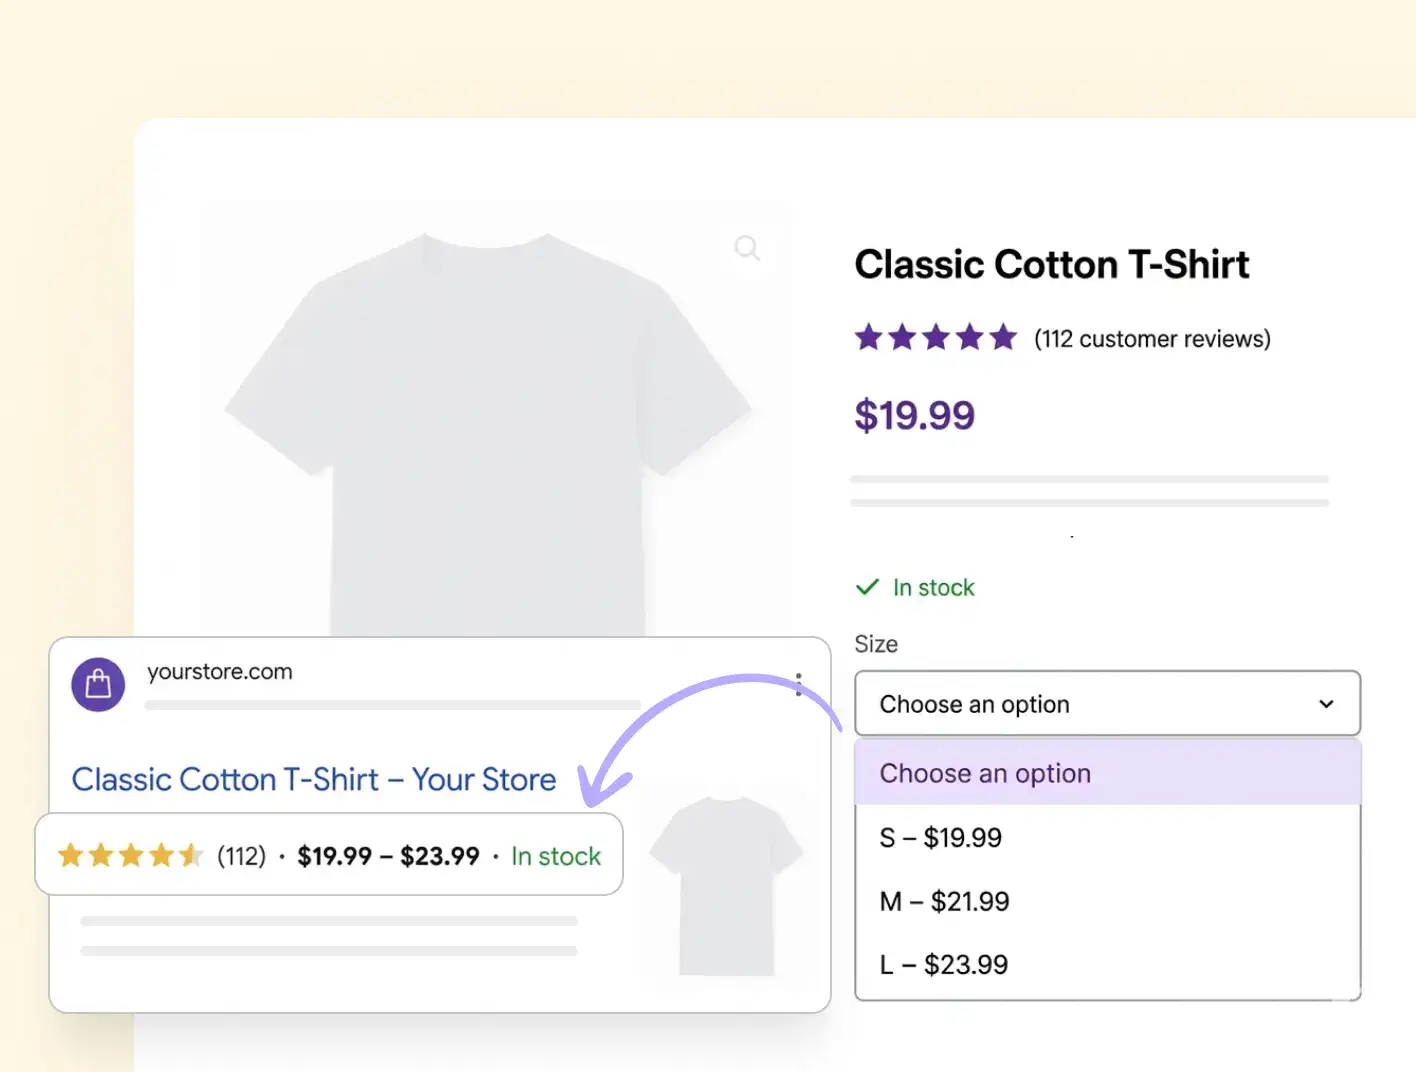Click In stock text in search snippet
Viewport: 1416px width, 1072px height.
pyautogui.click(x=556, y=856)
